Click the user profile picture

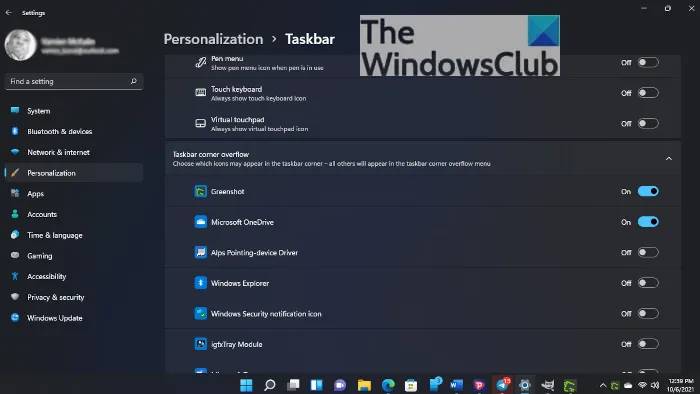coord(20,45)
